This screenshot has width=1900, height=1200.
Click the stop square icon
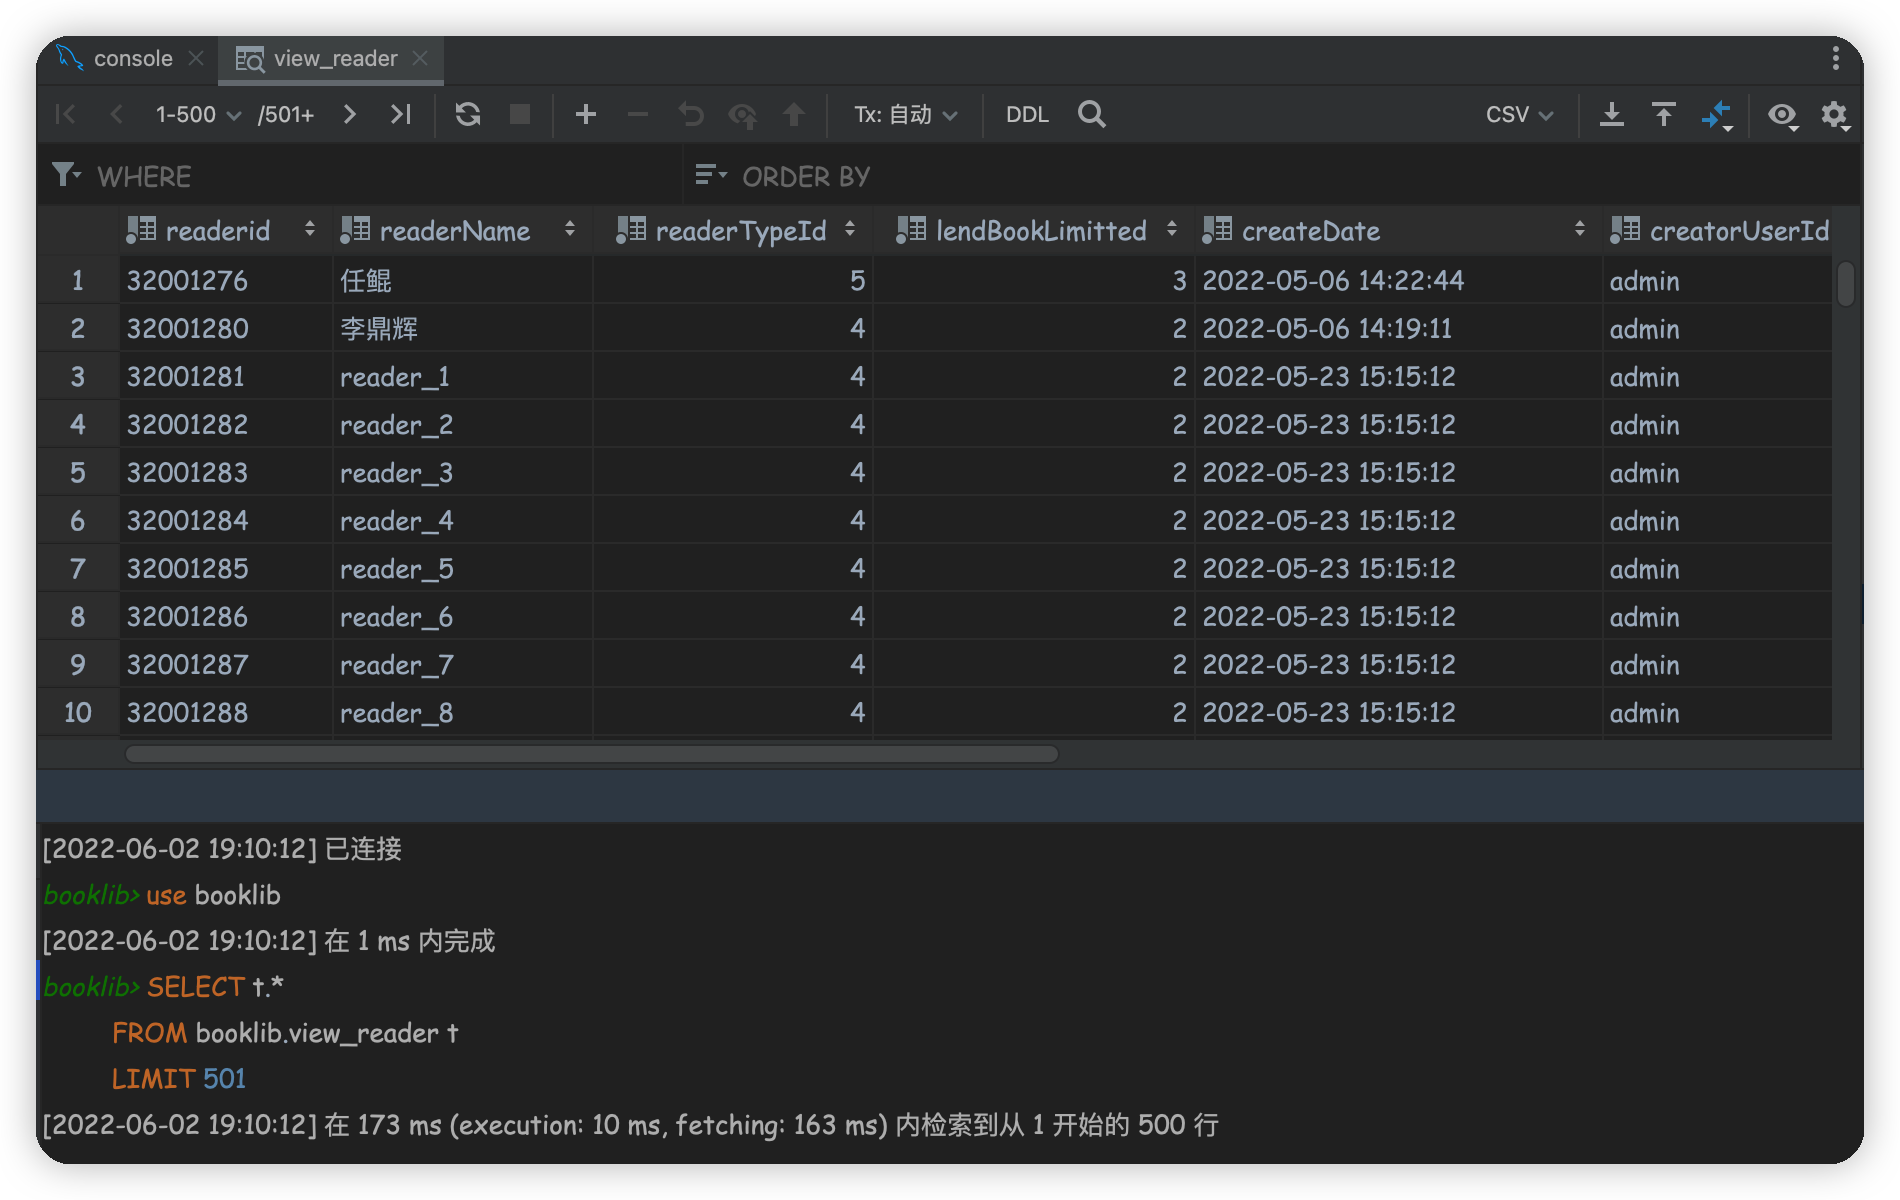520,114
